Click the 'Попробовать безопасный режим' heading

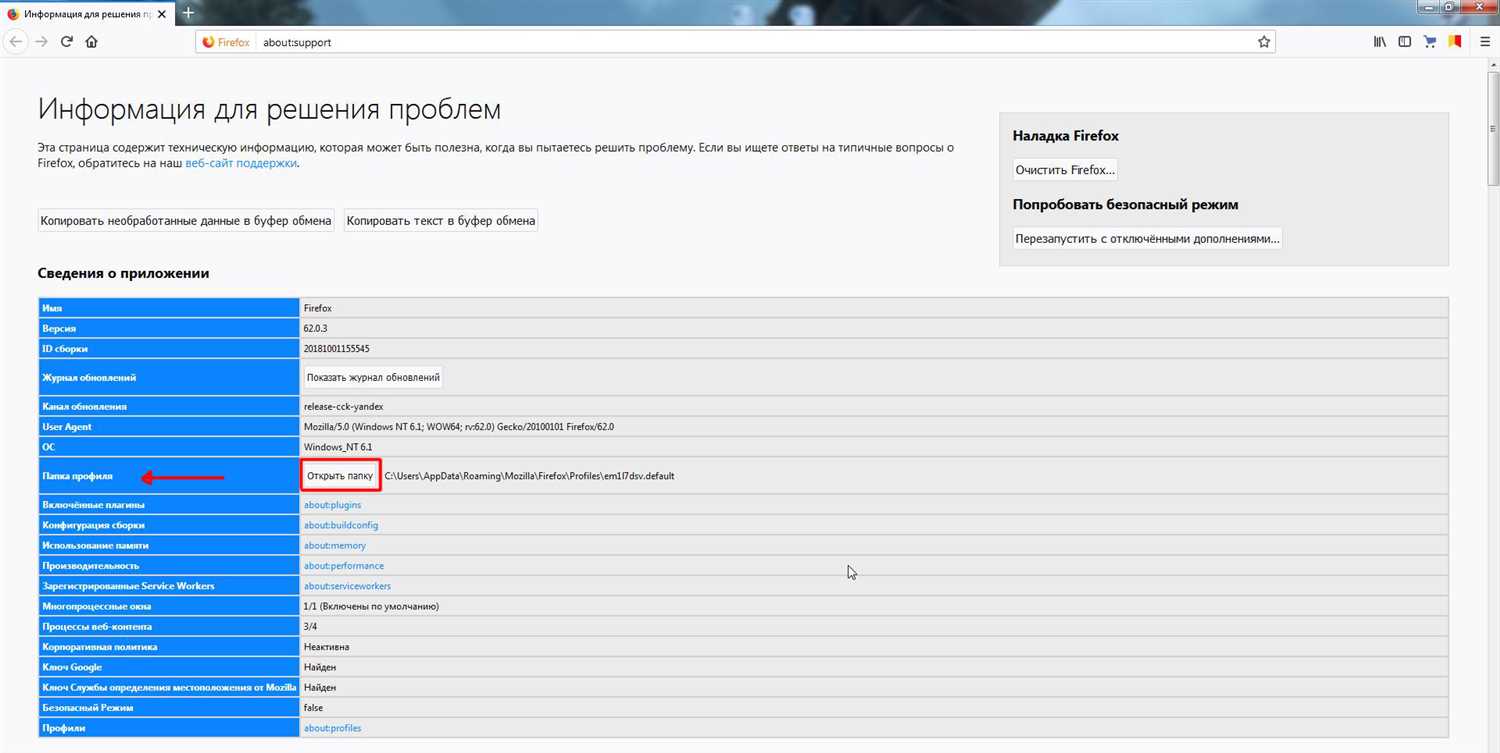click(x=1125, y=205)
